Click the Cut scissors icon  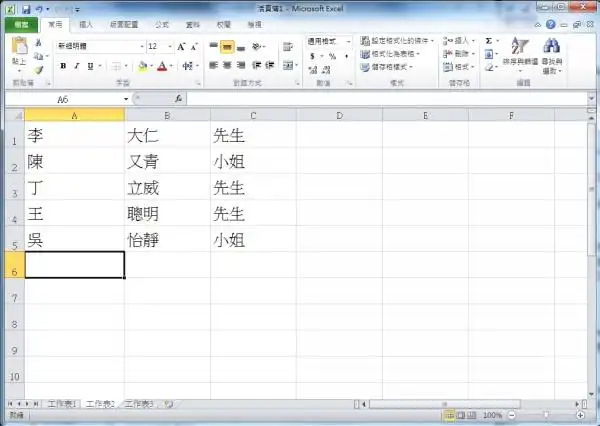coord(38,43)
